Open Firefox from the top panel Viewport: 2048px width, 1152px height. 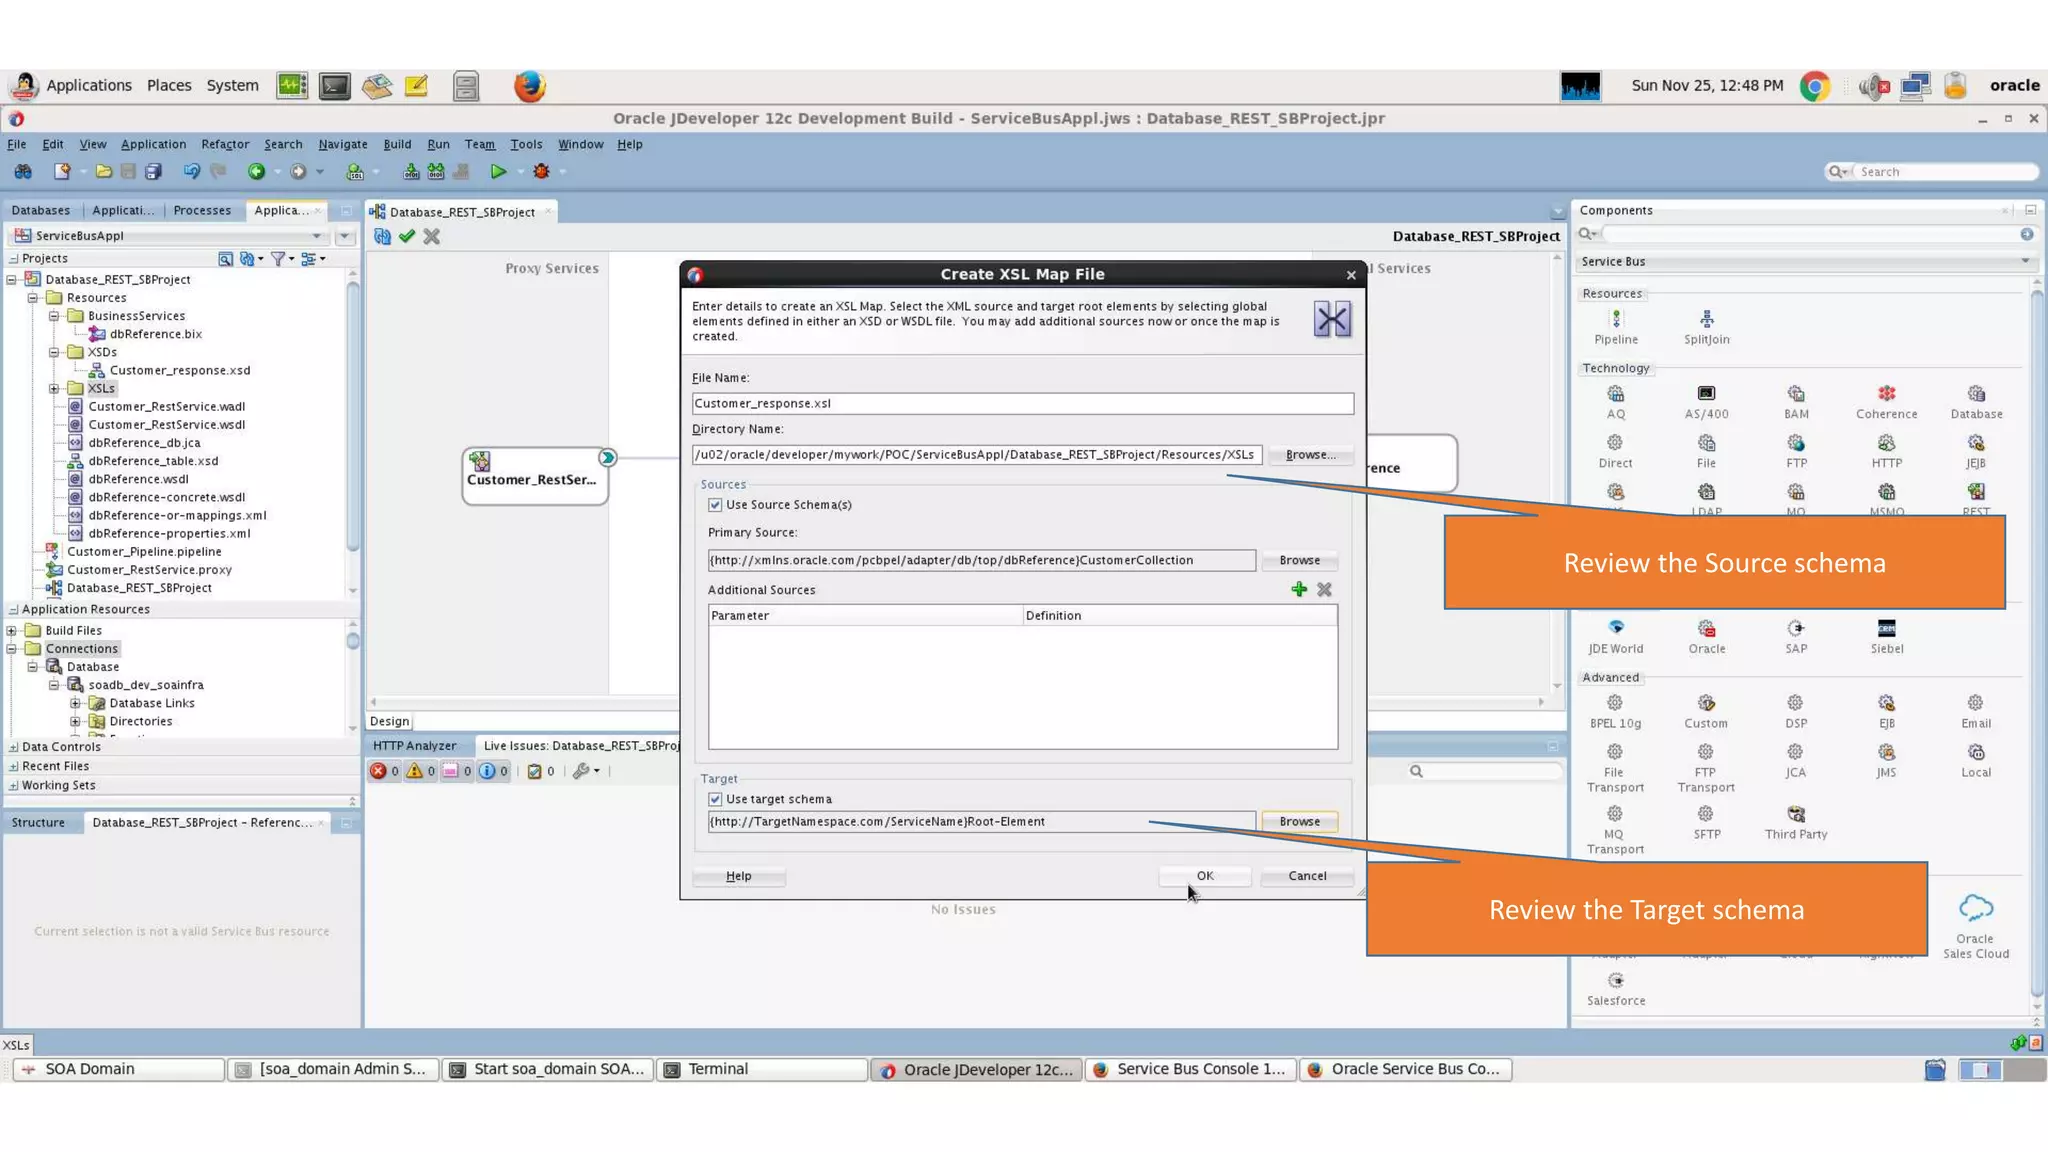tap(530, 86)
